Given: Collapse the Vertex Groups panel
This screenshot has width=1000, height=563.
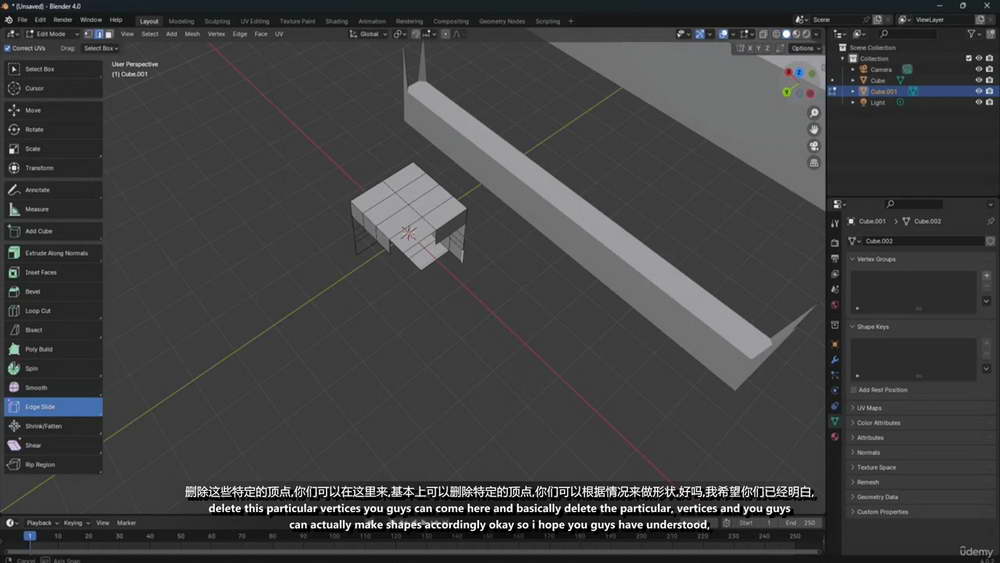Looking at the screenshot, I should [876, 260].
